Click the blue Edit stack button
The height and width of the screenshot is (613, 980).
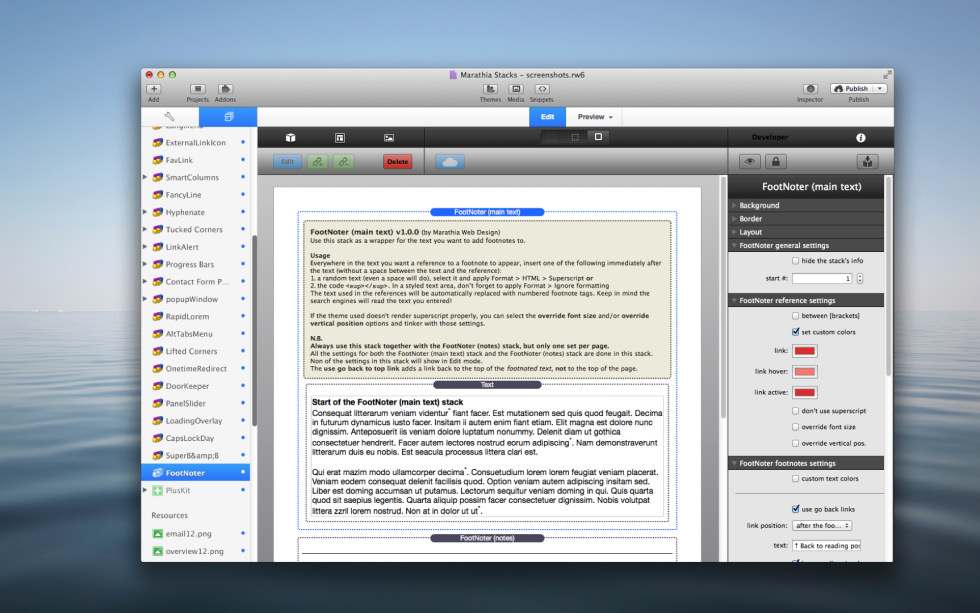coord(288,162)
